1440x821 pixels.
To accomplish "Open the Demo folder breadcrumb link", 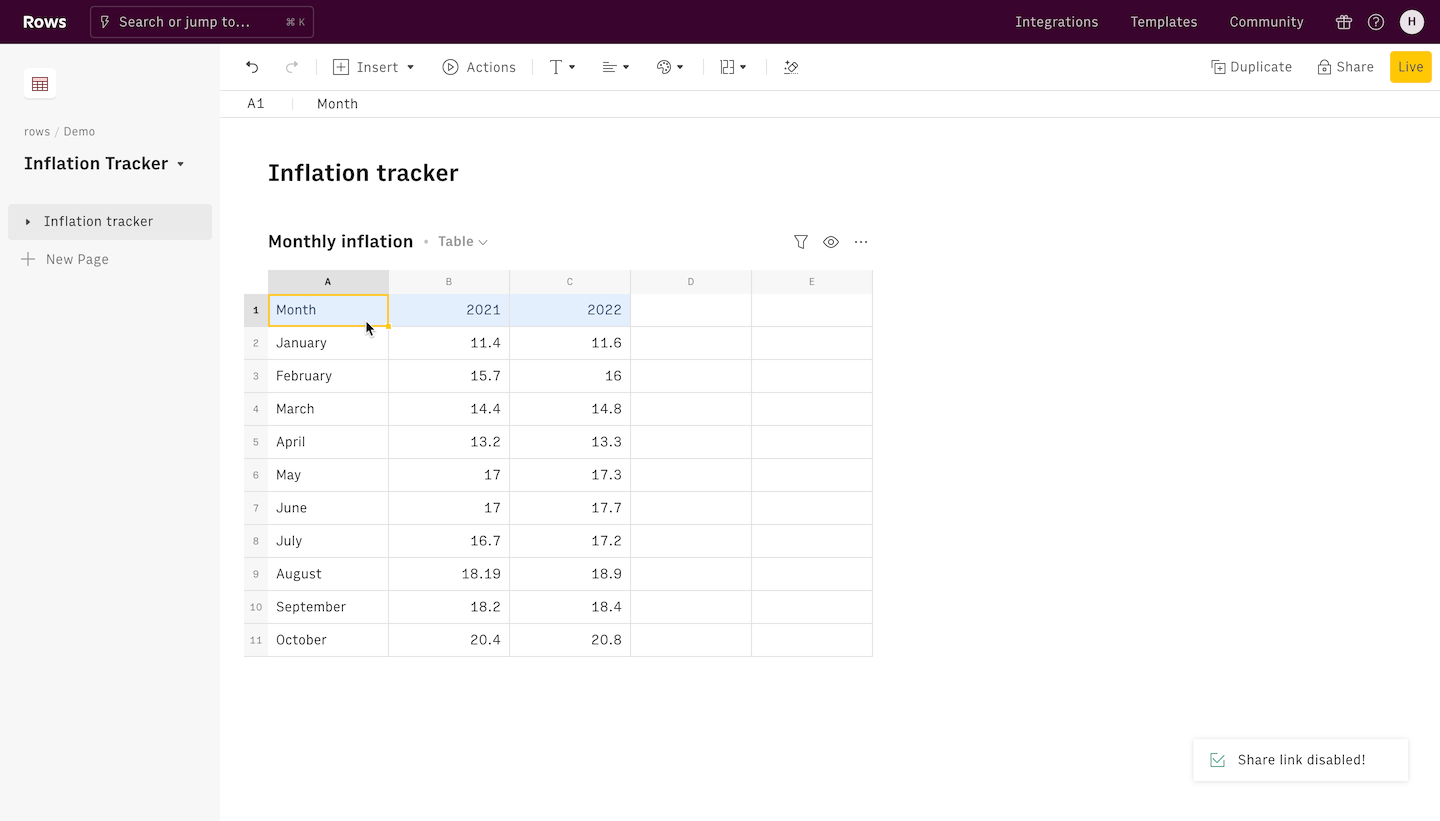I will pyautogui.click(x=80, y=132).
